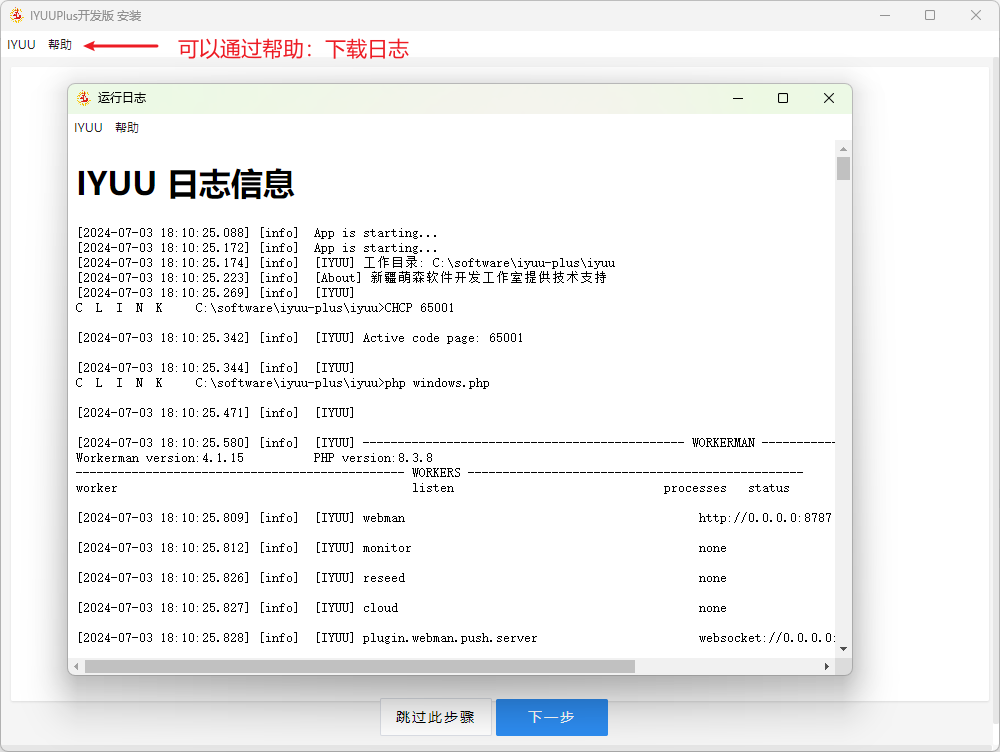
Task: Click the reseed worker log row
Action: click(x=402, y=578)
